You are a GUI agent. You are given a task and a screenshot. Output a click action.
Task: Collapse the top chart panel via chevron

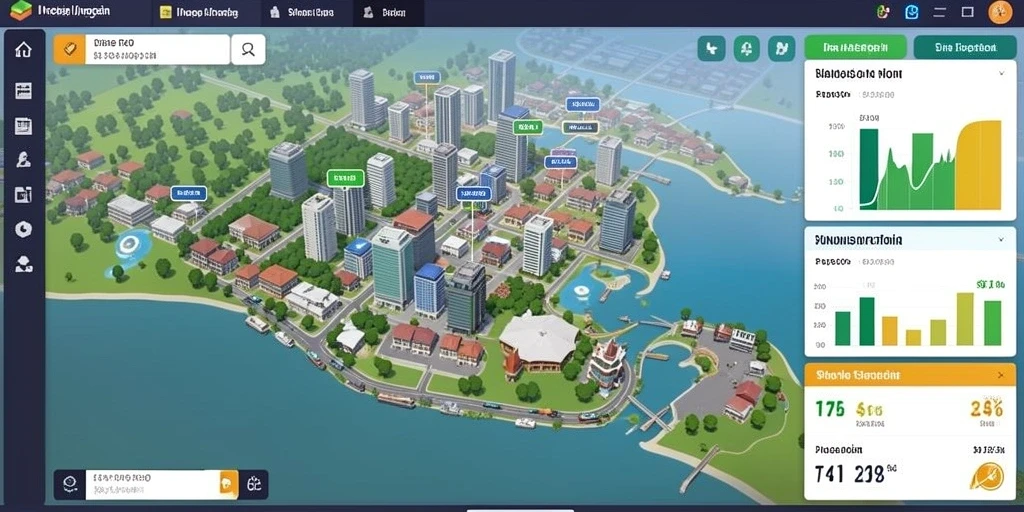tap(1001, 74)
